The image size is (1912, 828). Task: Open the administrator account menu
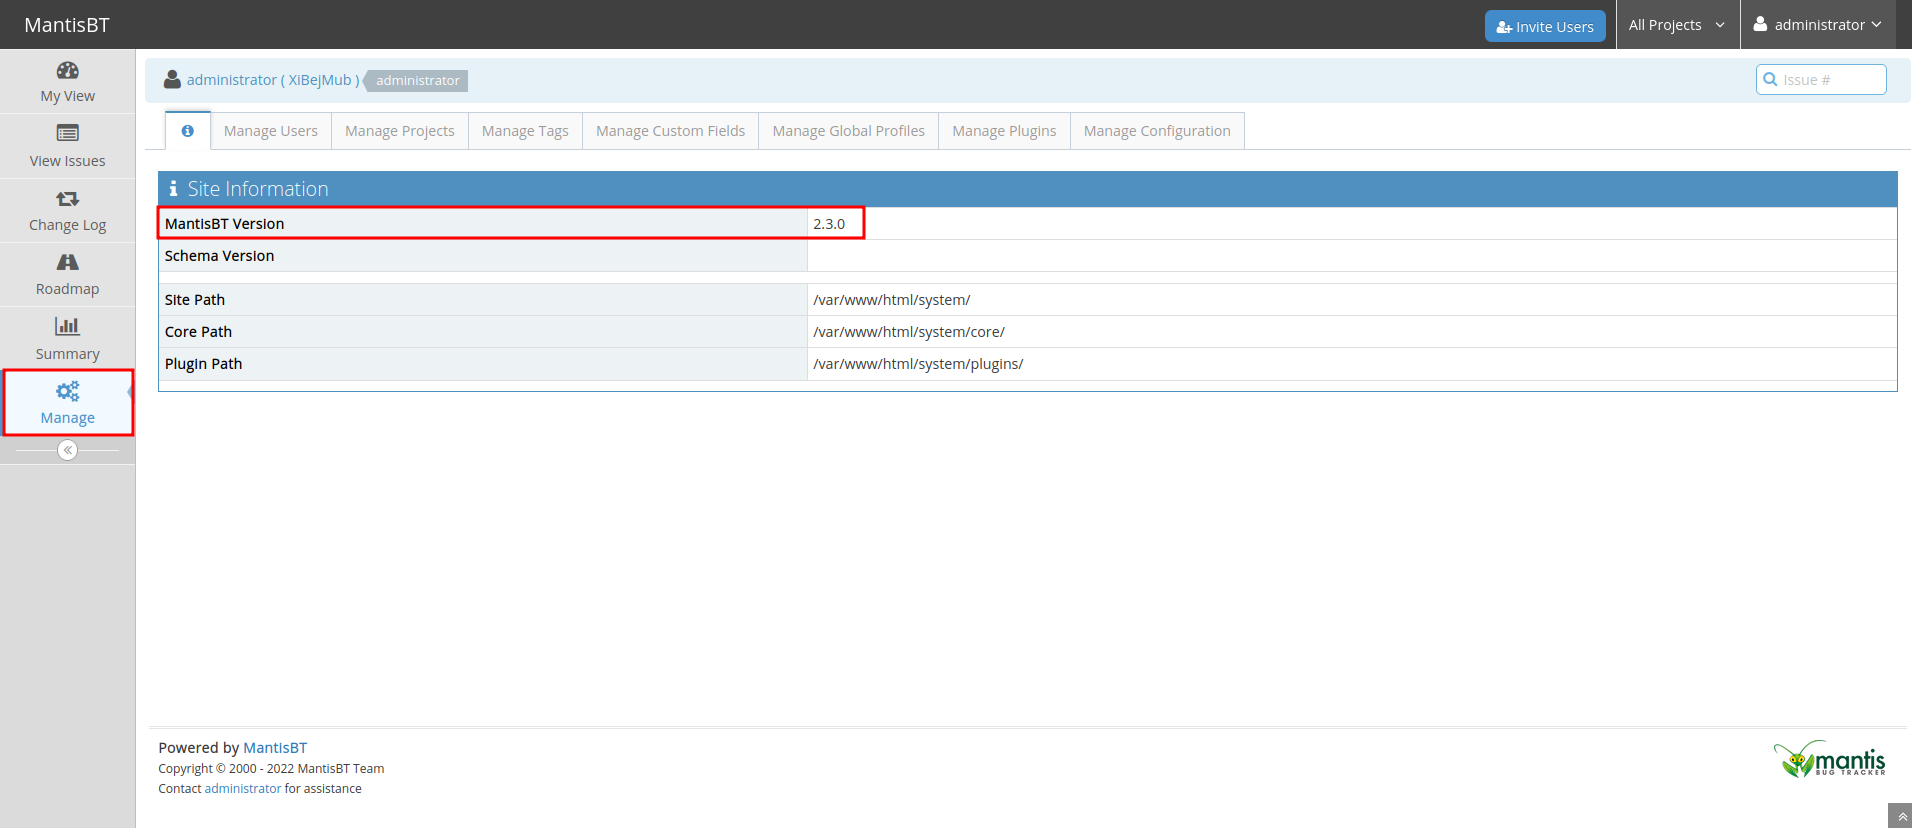[1818, 24]
